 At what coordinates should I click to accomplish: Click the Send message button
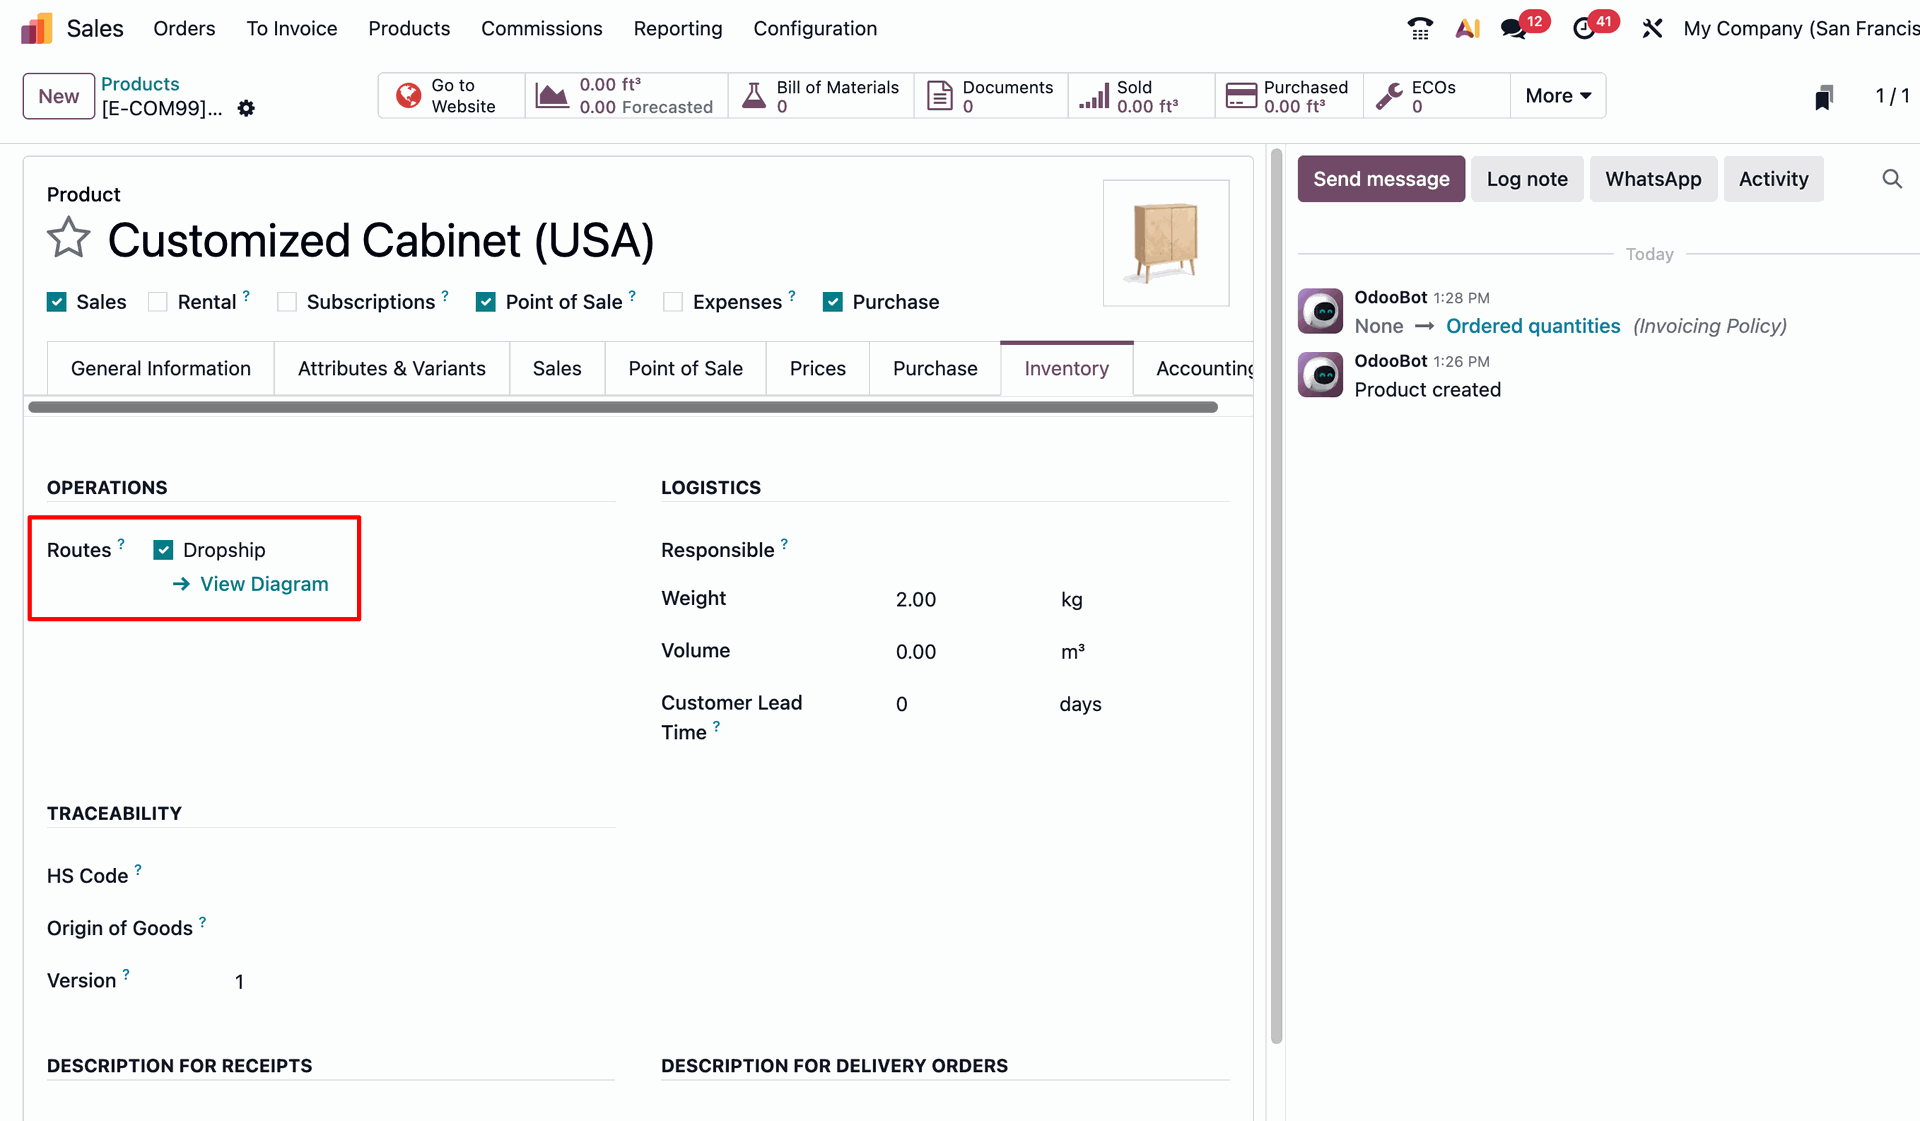(x=1380, y=178)
